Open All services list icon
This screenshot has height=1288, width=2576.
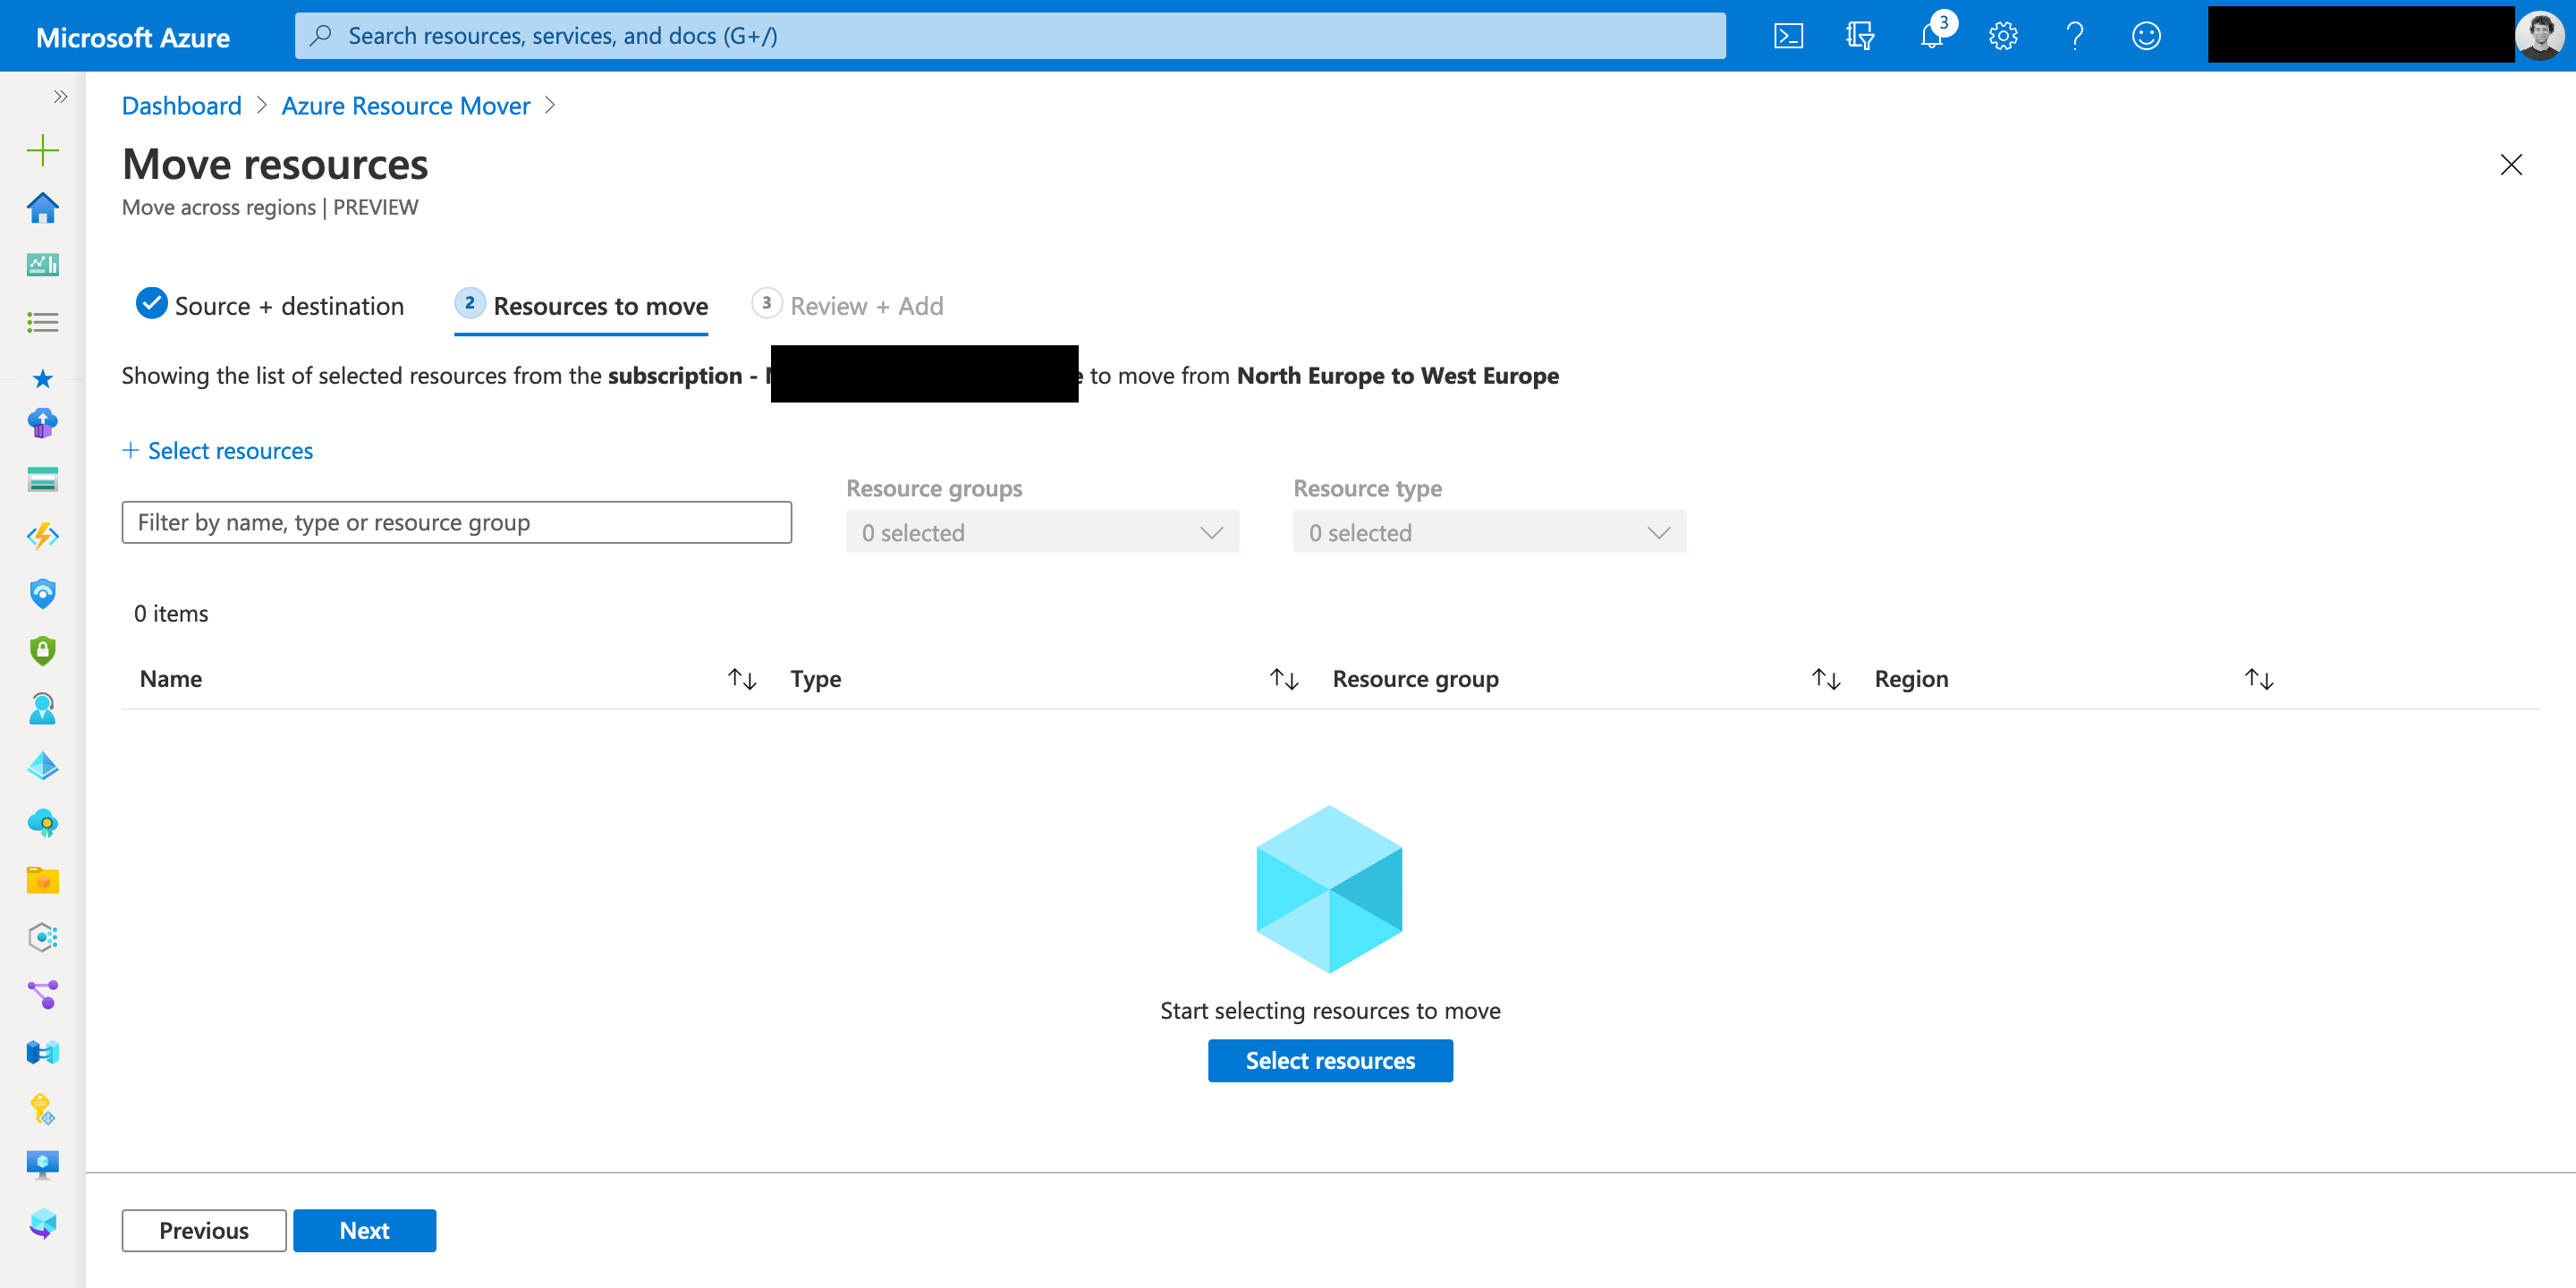(42, 322)
